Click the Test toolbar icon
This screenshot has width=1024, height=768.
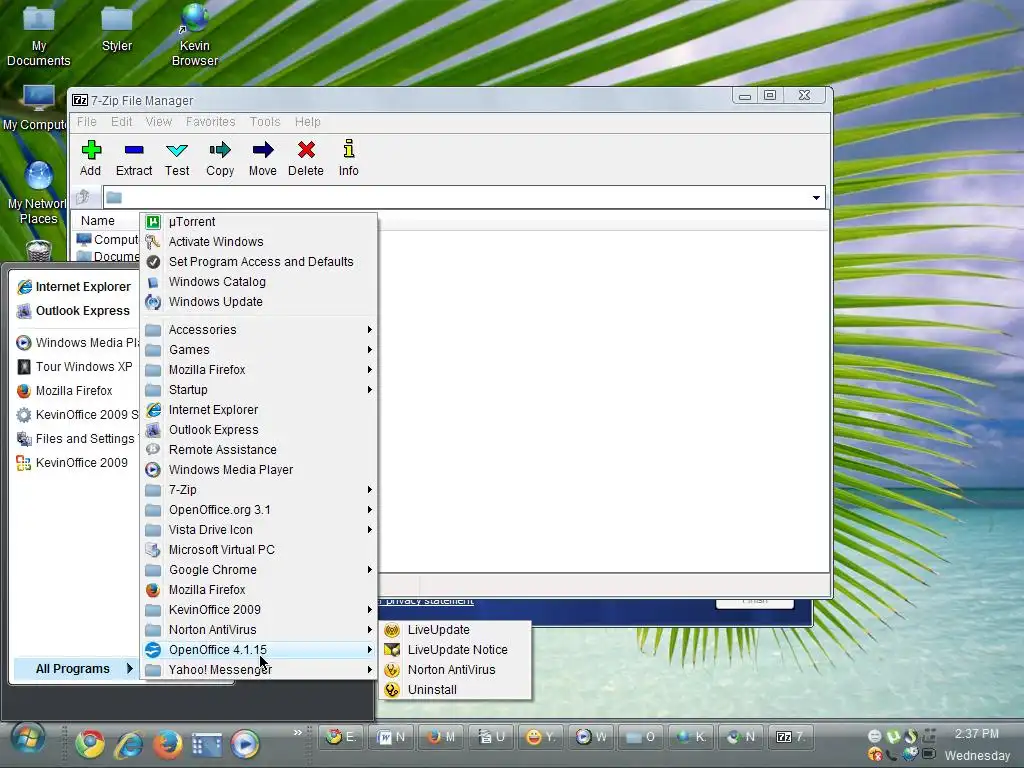coord(177,158)
